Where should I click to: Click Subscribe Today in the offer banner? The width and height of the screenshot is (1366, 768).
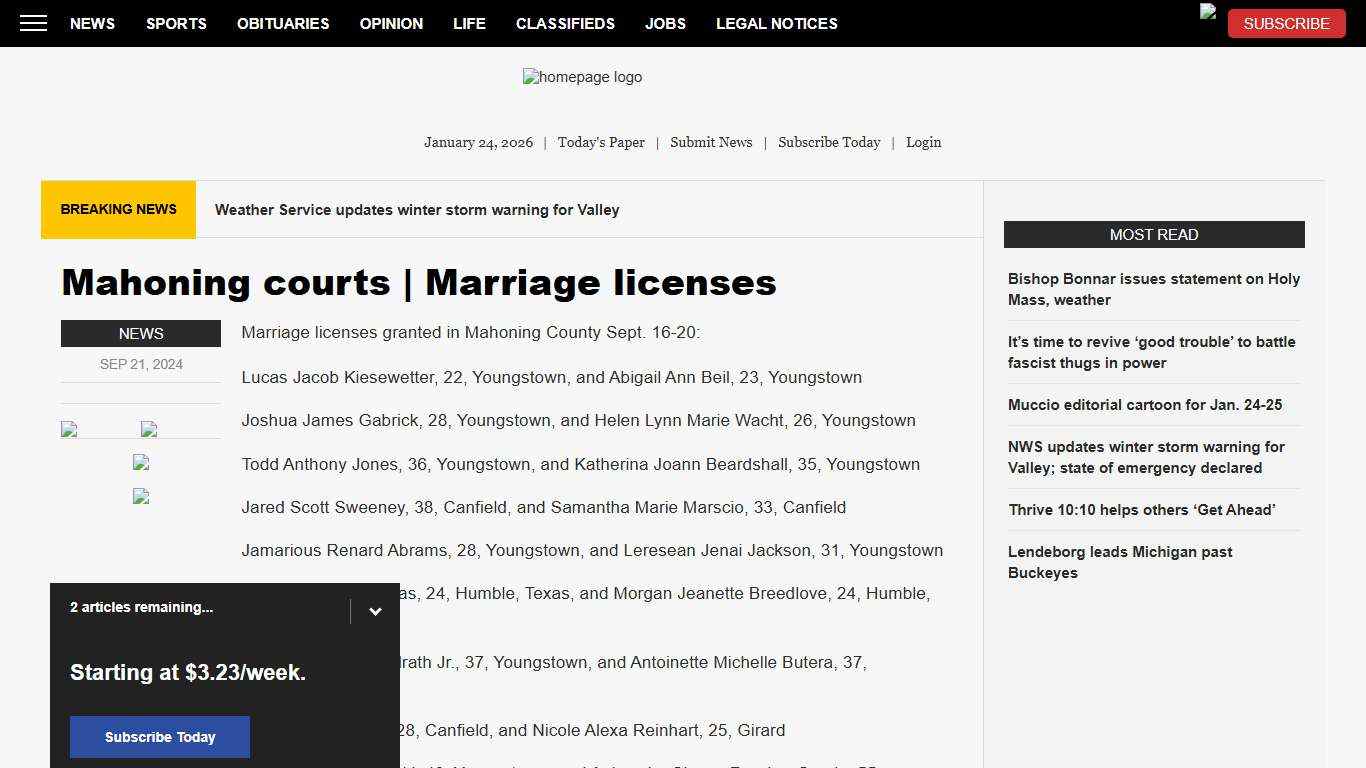tap(159, 737)
